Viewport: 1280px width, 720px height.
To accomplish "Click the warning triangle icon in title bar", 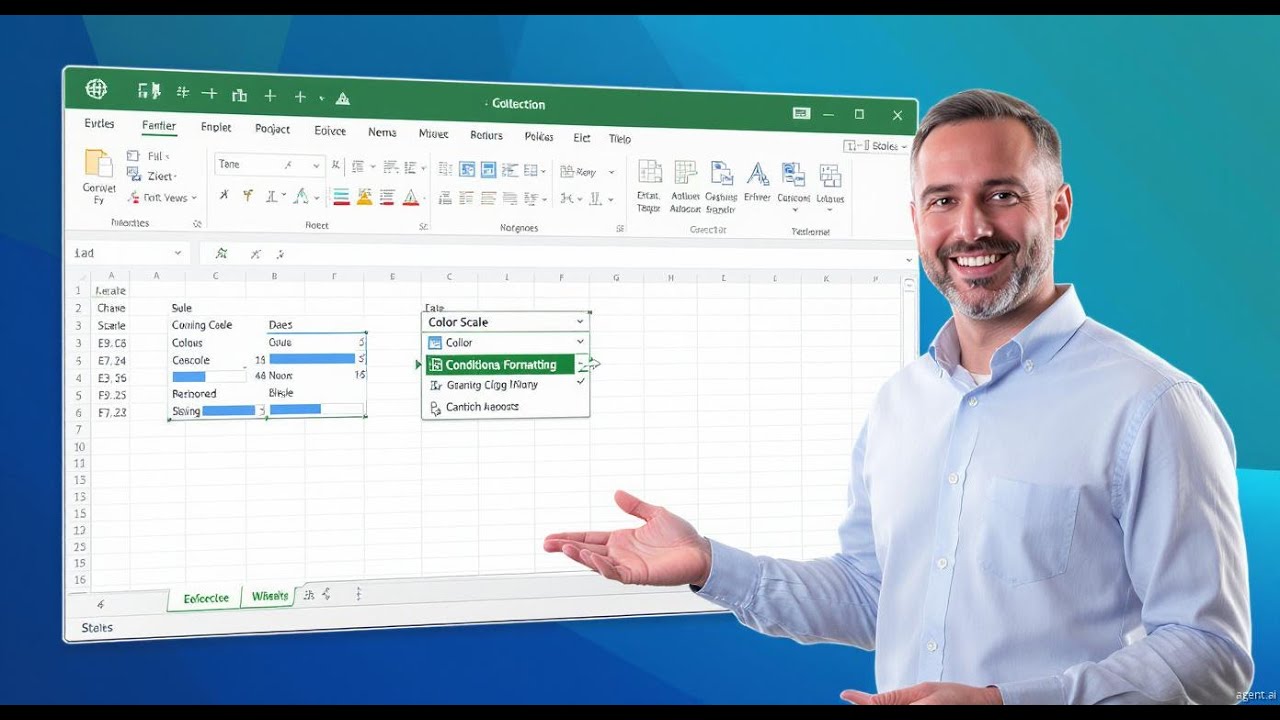I will 343,98.
